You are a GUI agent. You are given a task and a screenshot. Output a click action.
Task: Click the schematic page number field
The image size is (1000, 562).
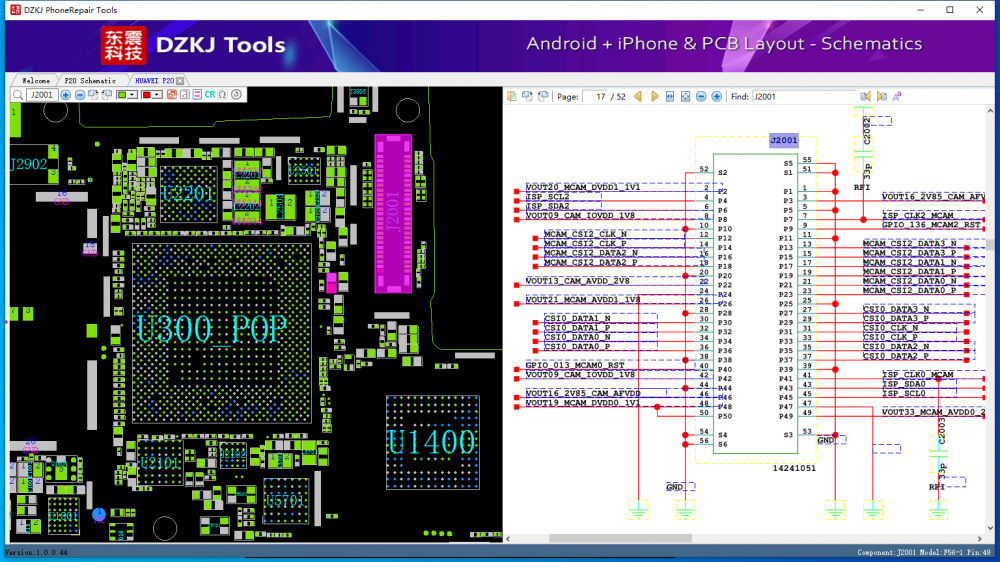point(595,96)
